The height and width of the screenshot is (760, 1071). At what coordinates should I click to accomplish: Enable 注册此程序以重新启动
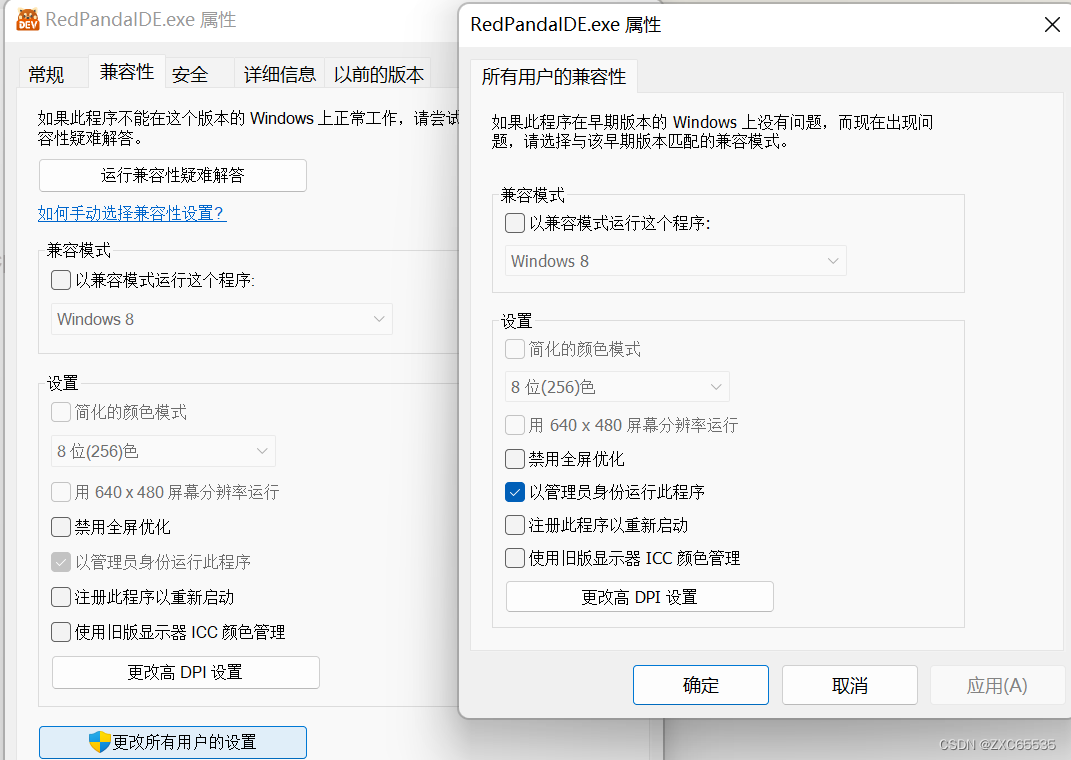514,525
